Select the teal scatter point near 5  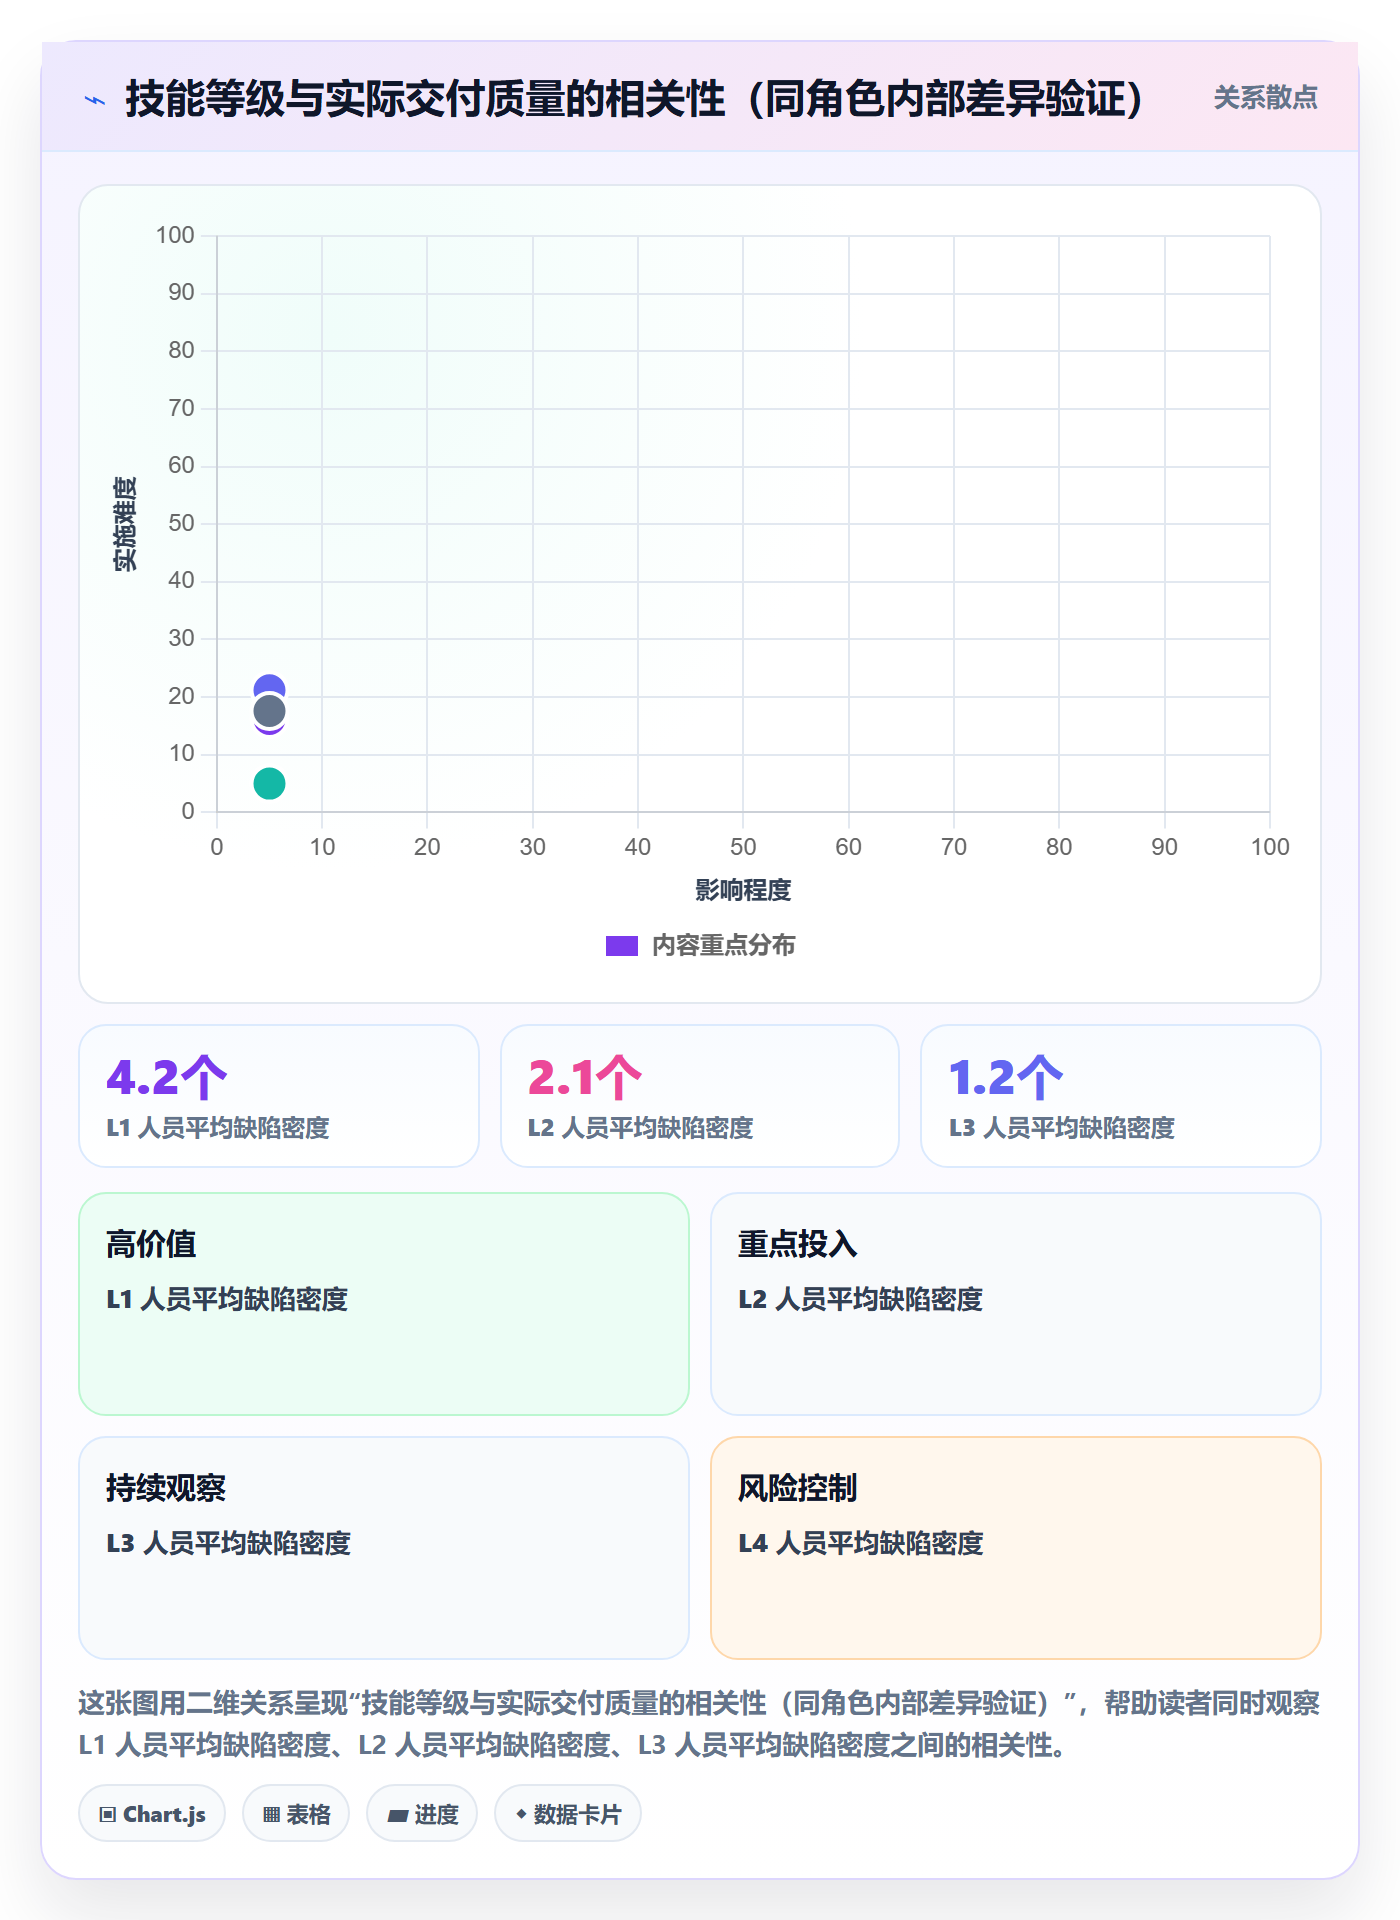pos(269,784)
